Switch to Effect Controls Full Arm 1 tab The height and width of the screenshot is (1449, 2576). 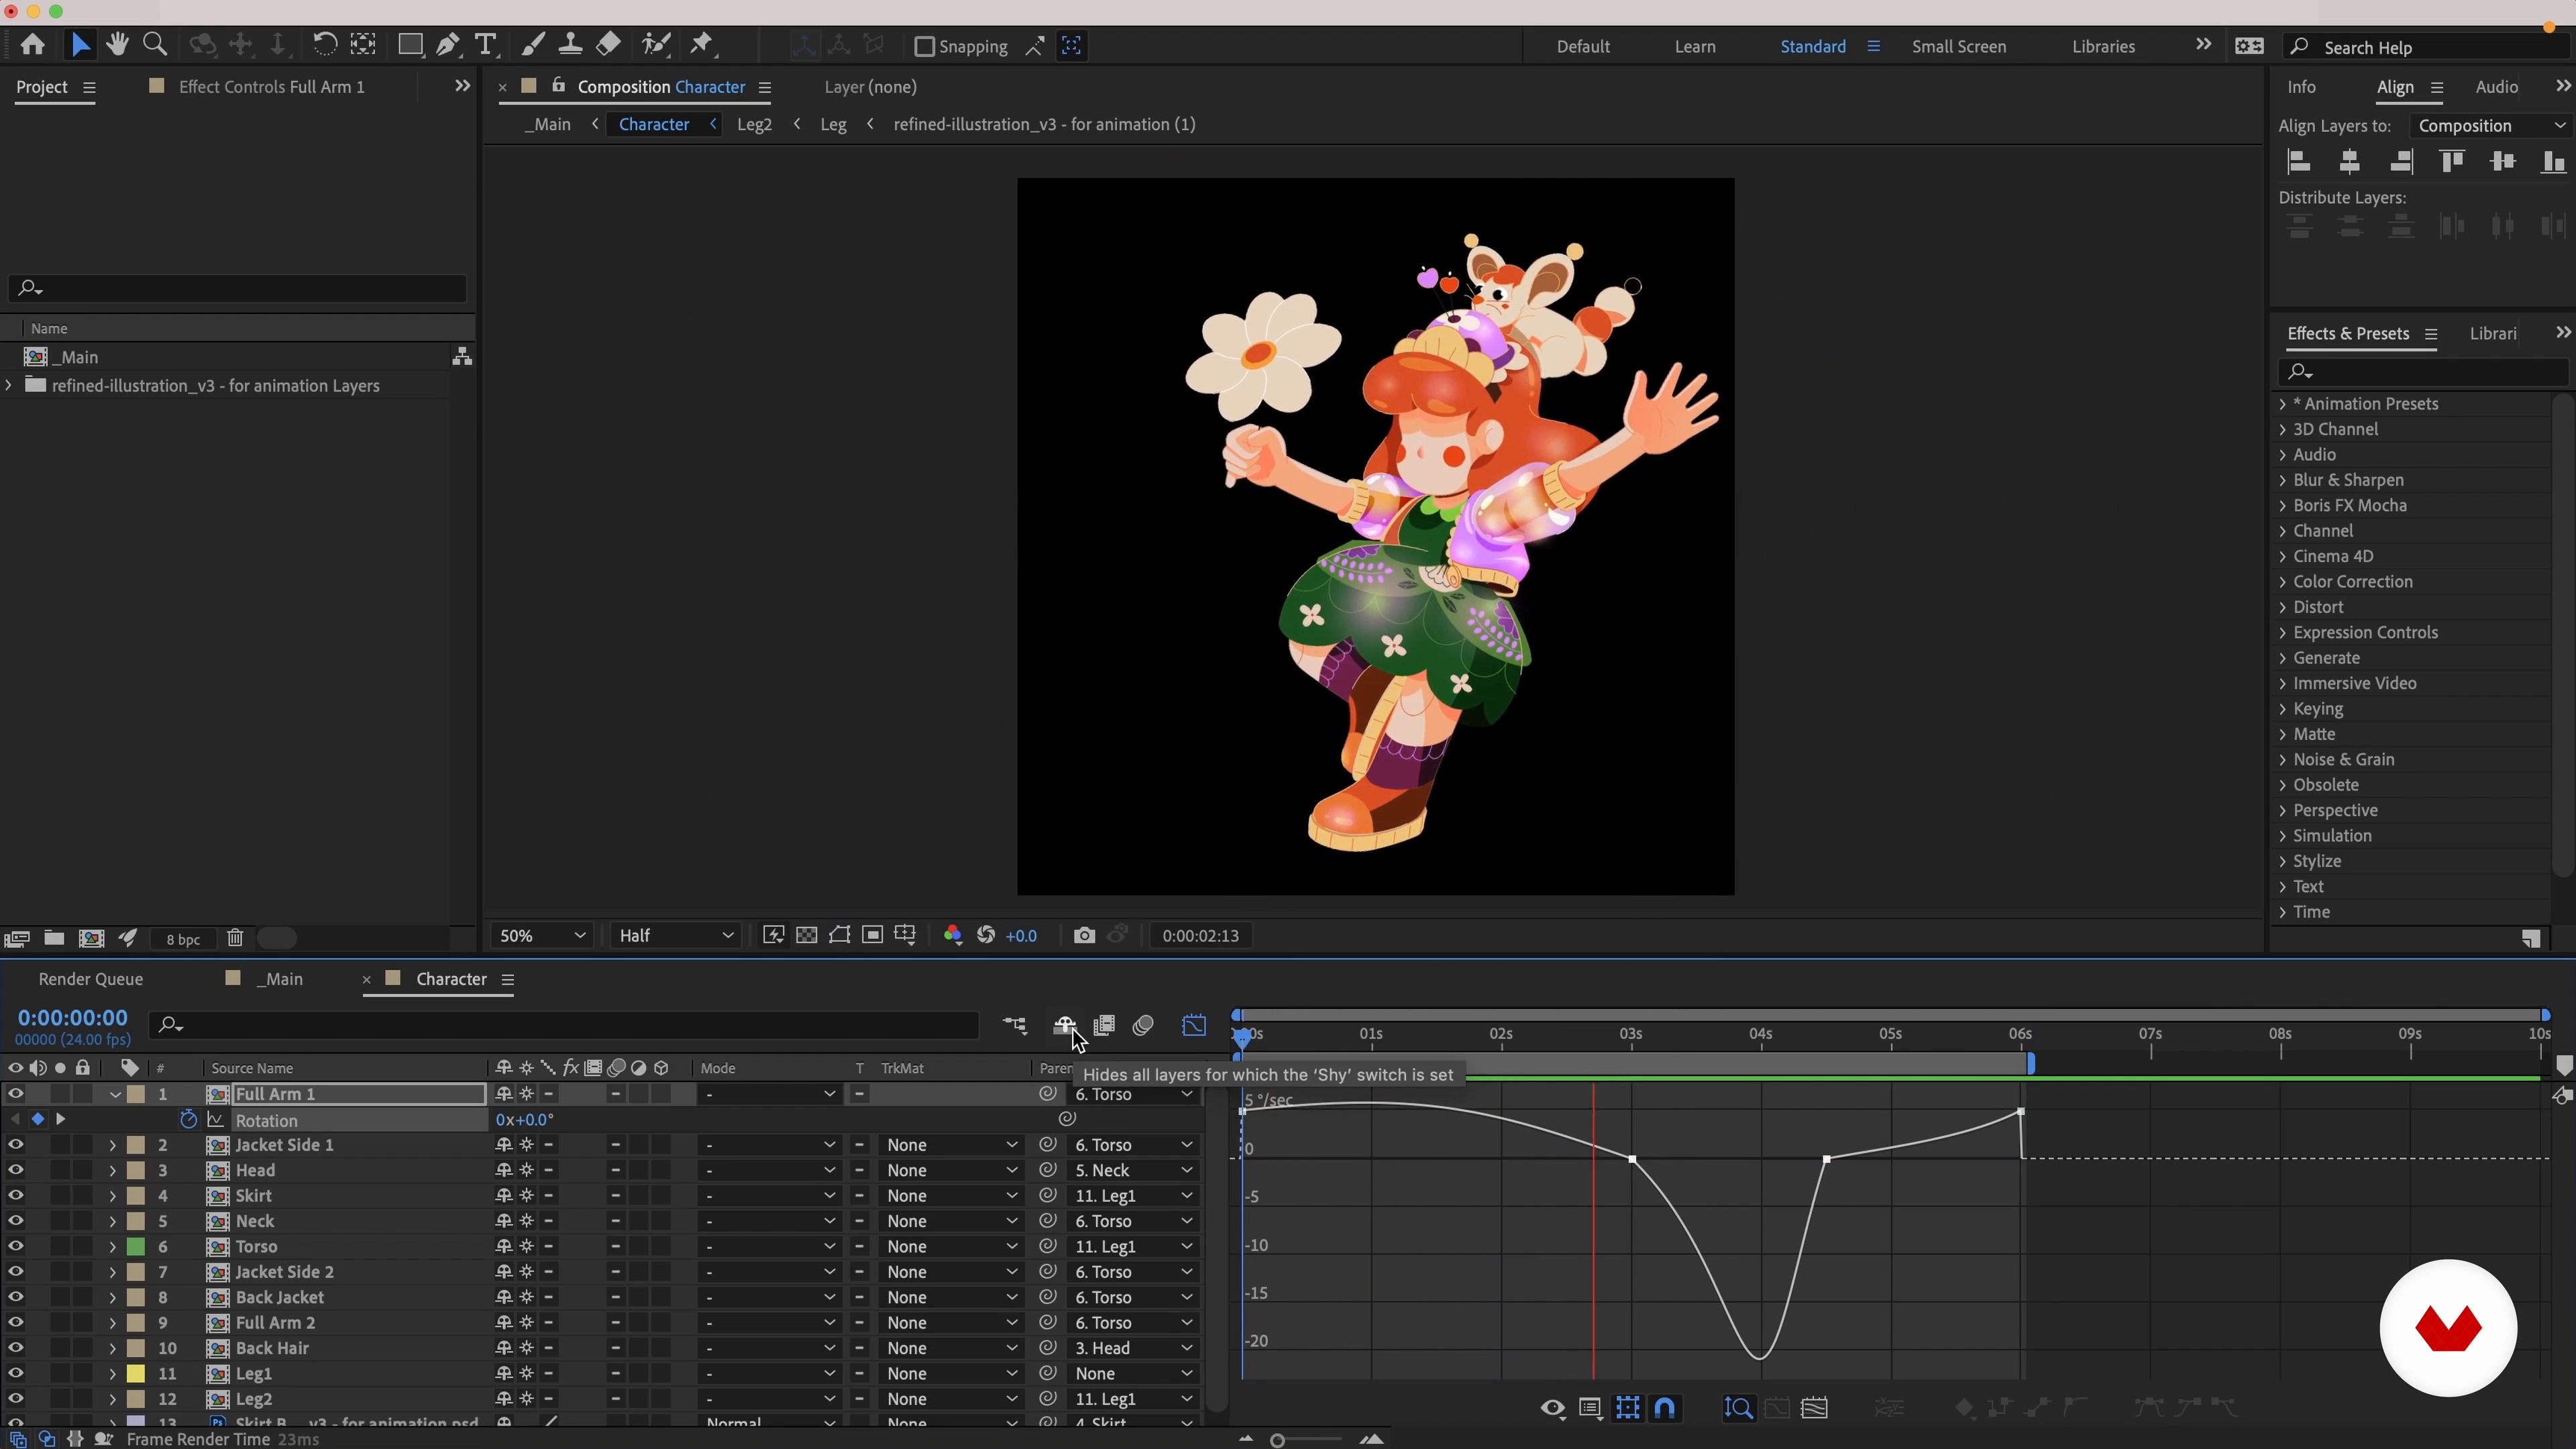(271, 87)
